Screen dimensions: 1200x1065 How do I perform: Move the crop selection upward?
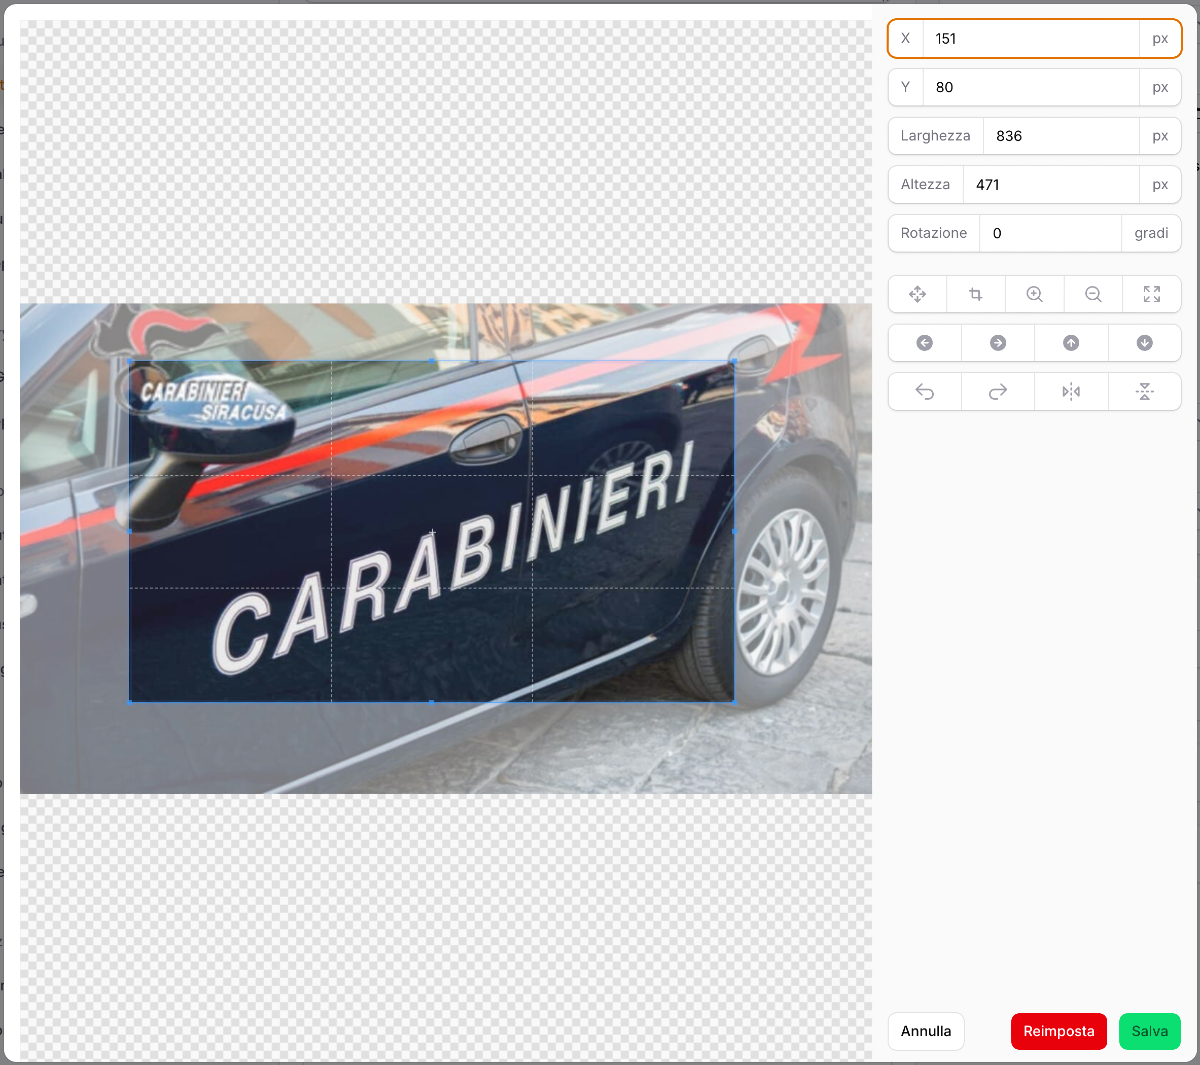coord(1071,342)
